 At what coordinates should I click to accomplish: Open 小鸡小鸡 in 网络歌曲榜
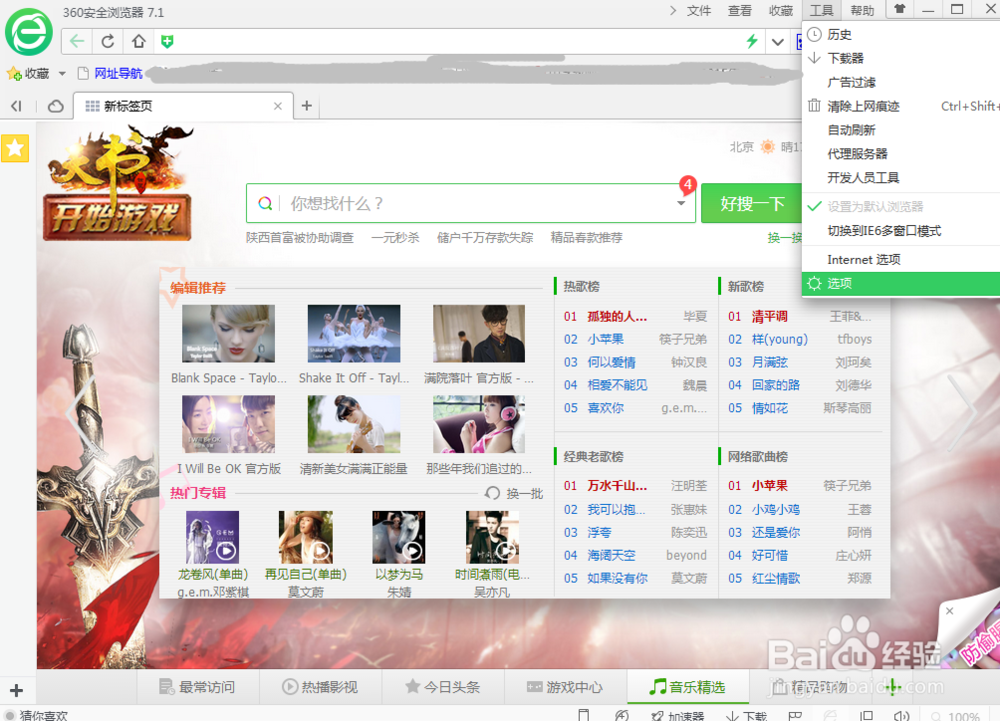[776, 509]
